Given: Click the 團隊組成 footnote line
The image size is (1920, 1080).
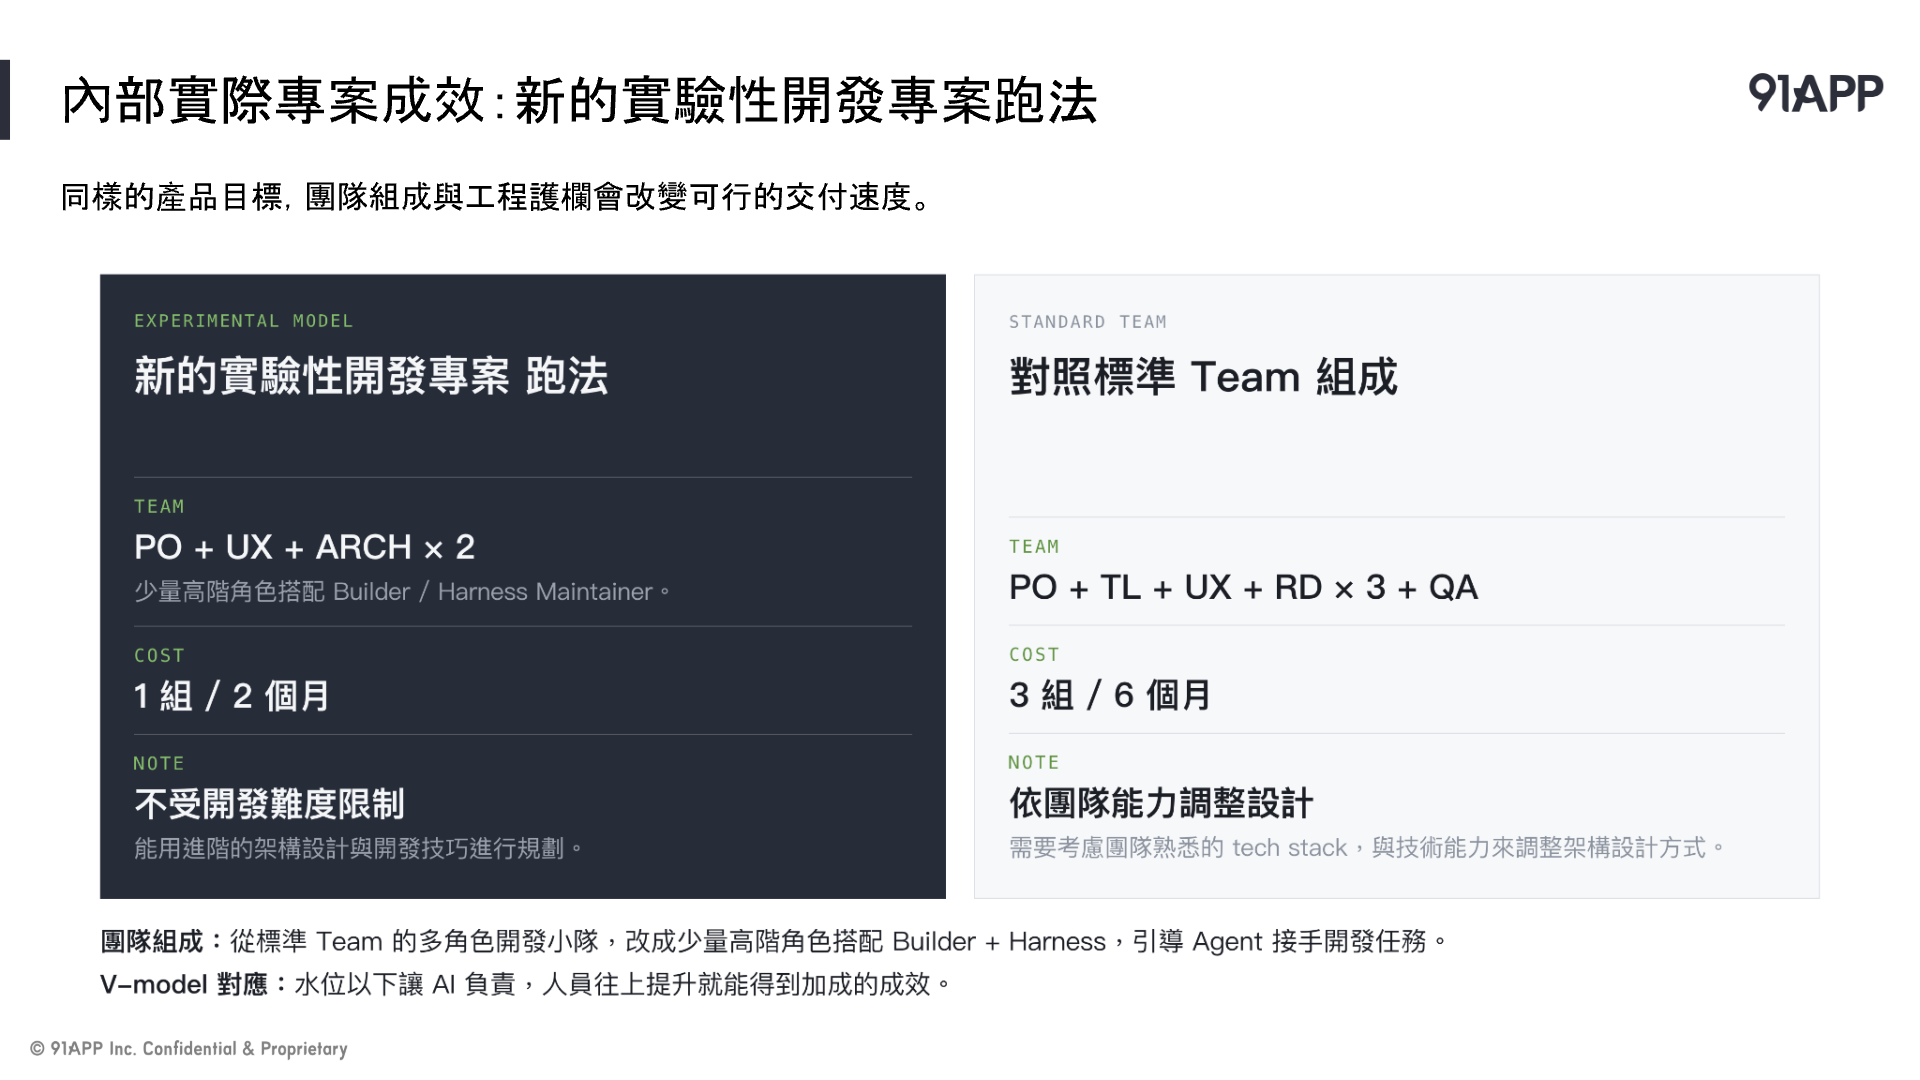Looking at the screenshot, I should [774, 942].
